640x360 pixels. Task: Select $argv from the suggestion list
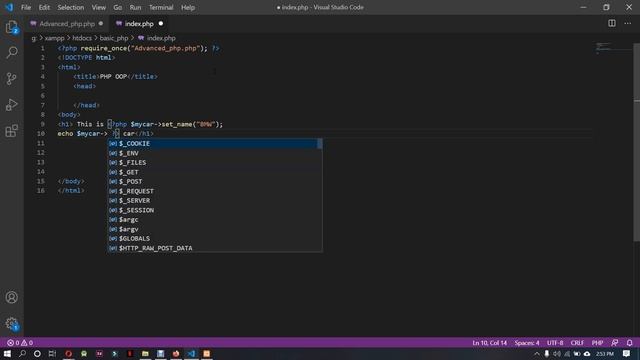[x=213, y=229]
